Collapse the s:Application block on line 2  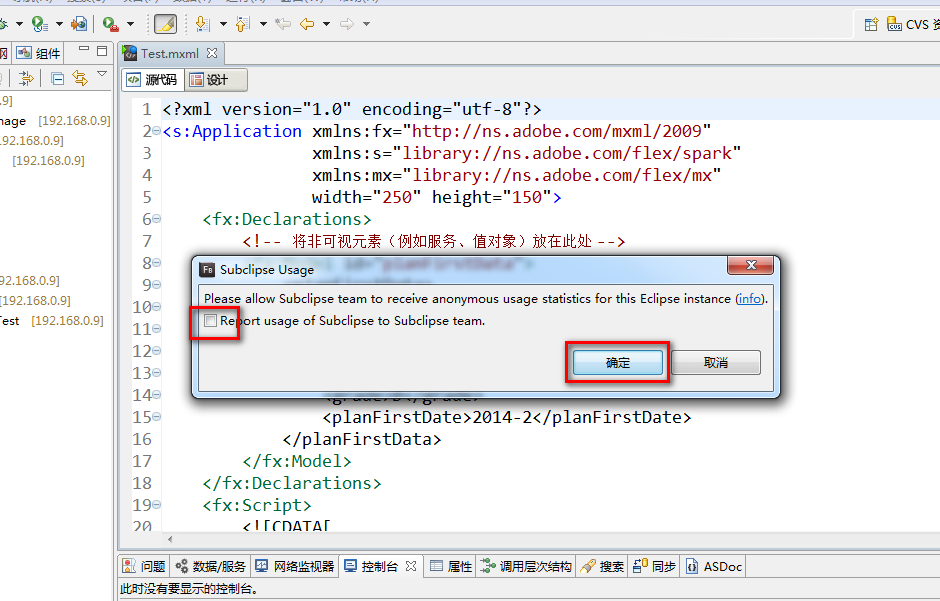pos(156,131)
